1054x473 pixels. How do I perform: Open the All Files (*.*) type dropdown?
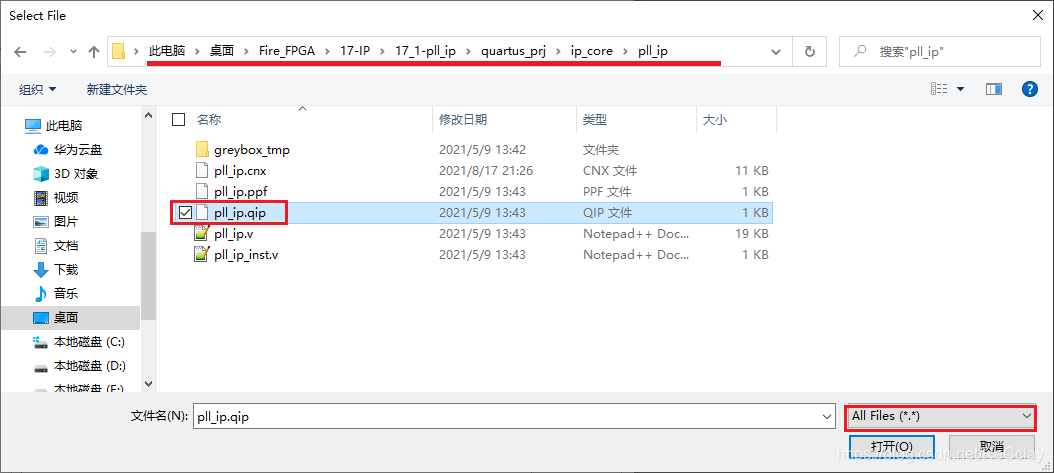(940, 417)
